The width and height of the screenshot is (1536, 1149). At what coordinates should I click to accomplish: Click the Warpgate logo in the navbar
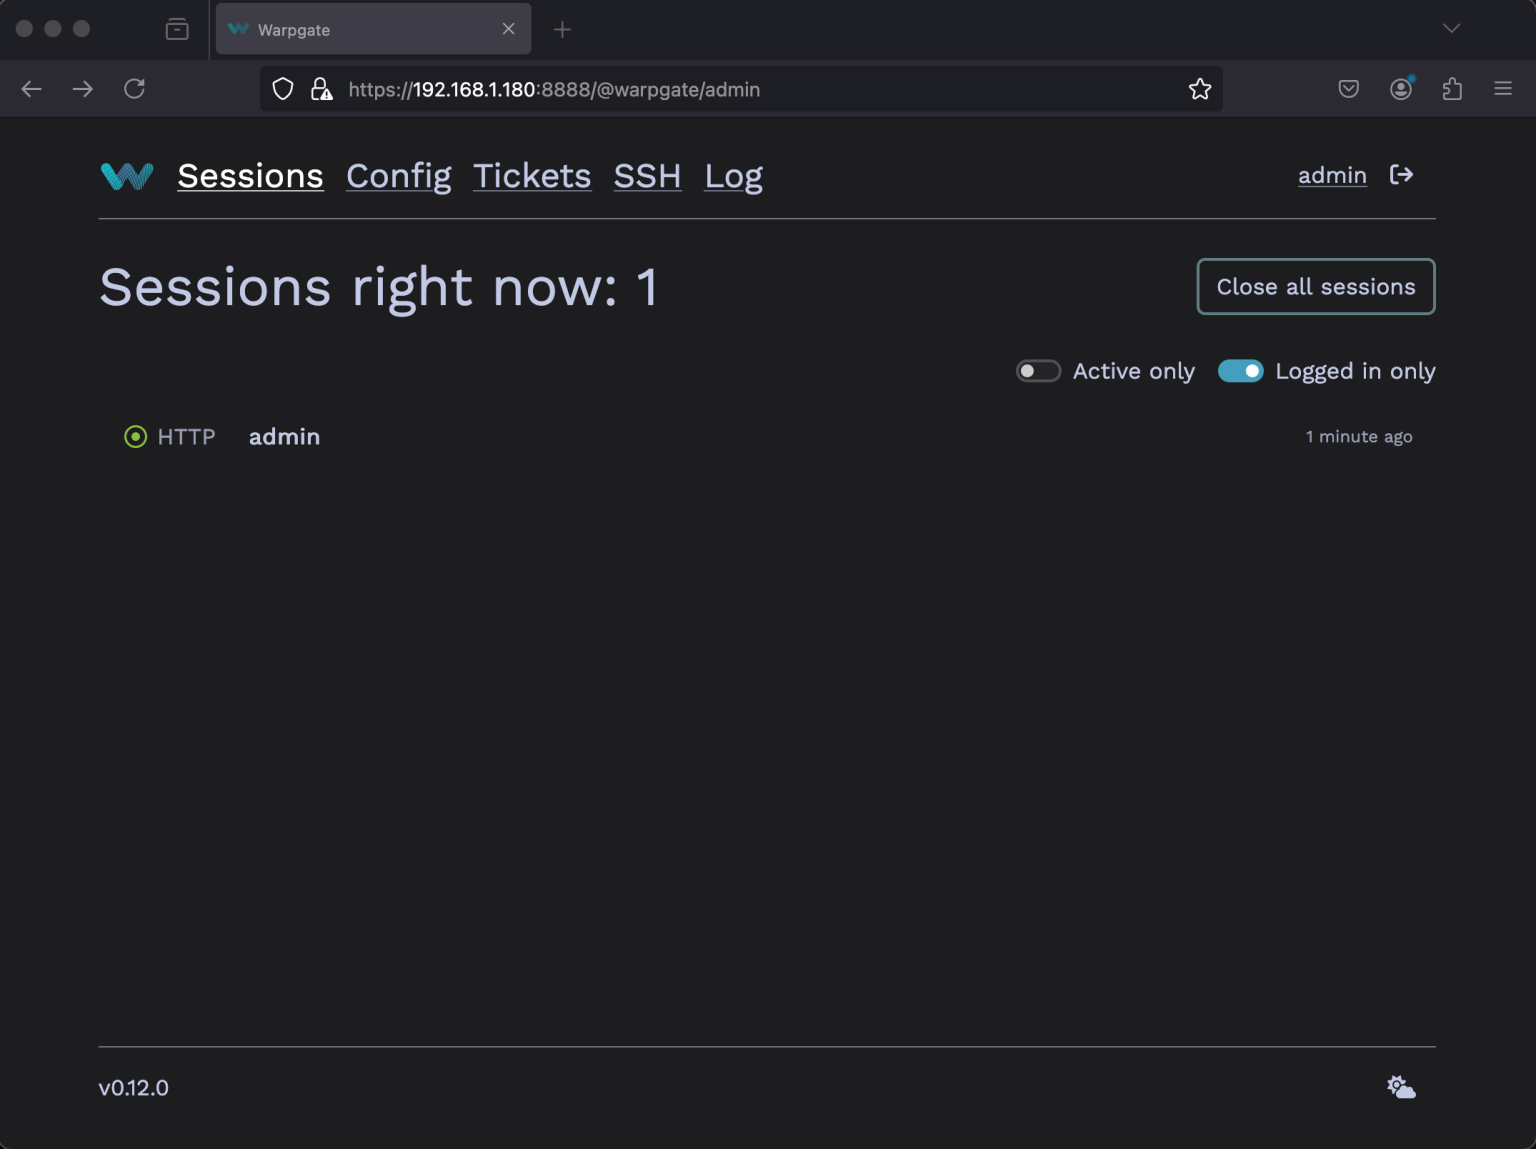(x=126, y=176)
